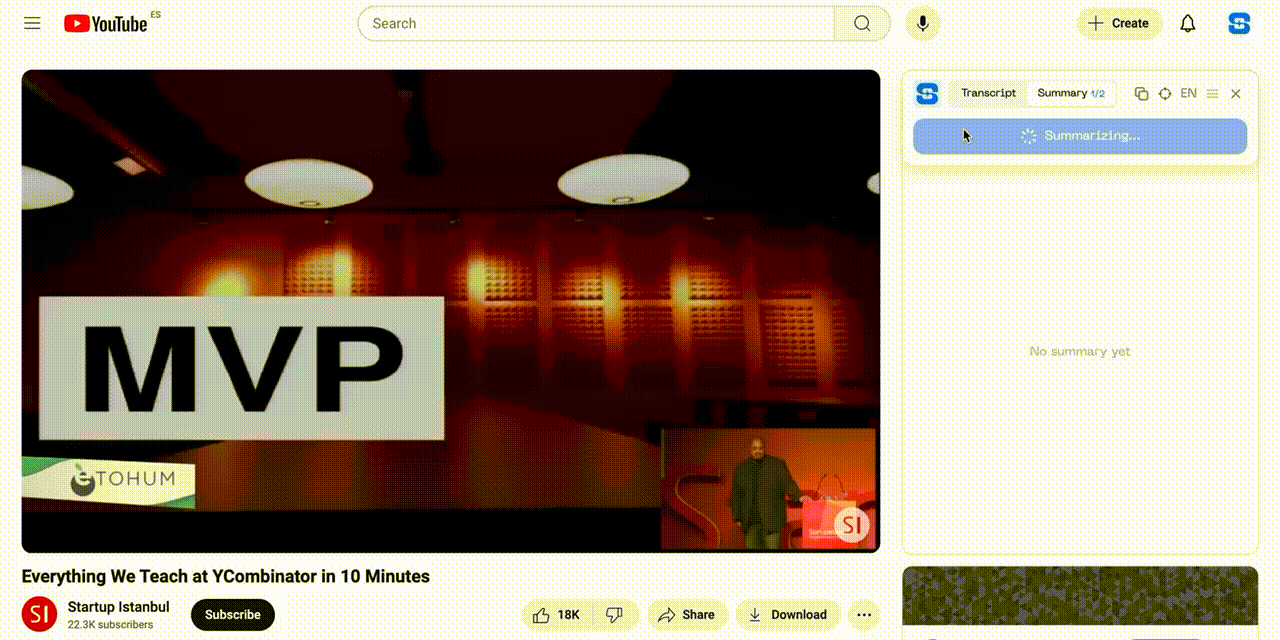Image resolution: width=1280 pixels, height=640 pixels.
Task: Click the 'No summary yet' text
Action: pyautogui.click(x=1080, y=351)
